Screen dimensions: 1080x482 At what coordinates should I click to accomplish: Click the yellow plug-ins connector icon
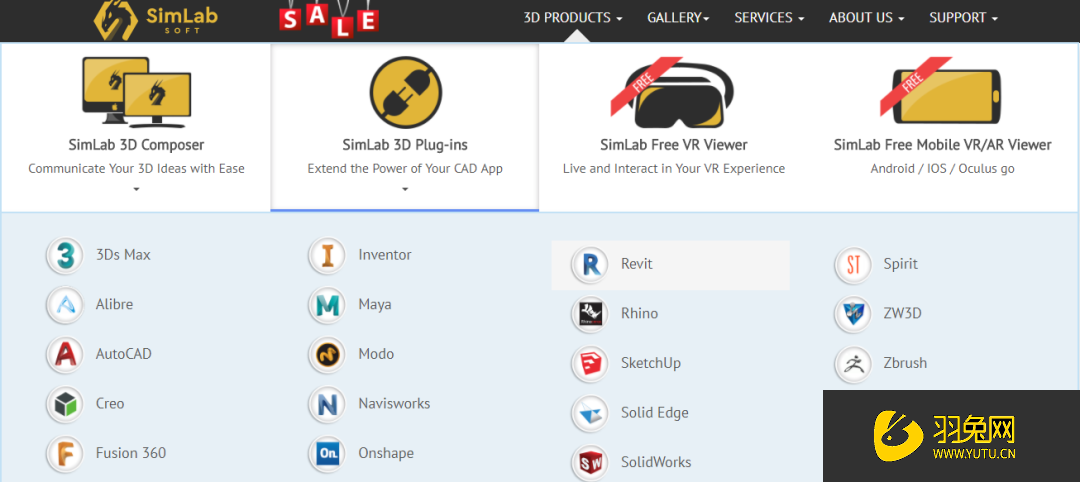(405, 92)
